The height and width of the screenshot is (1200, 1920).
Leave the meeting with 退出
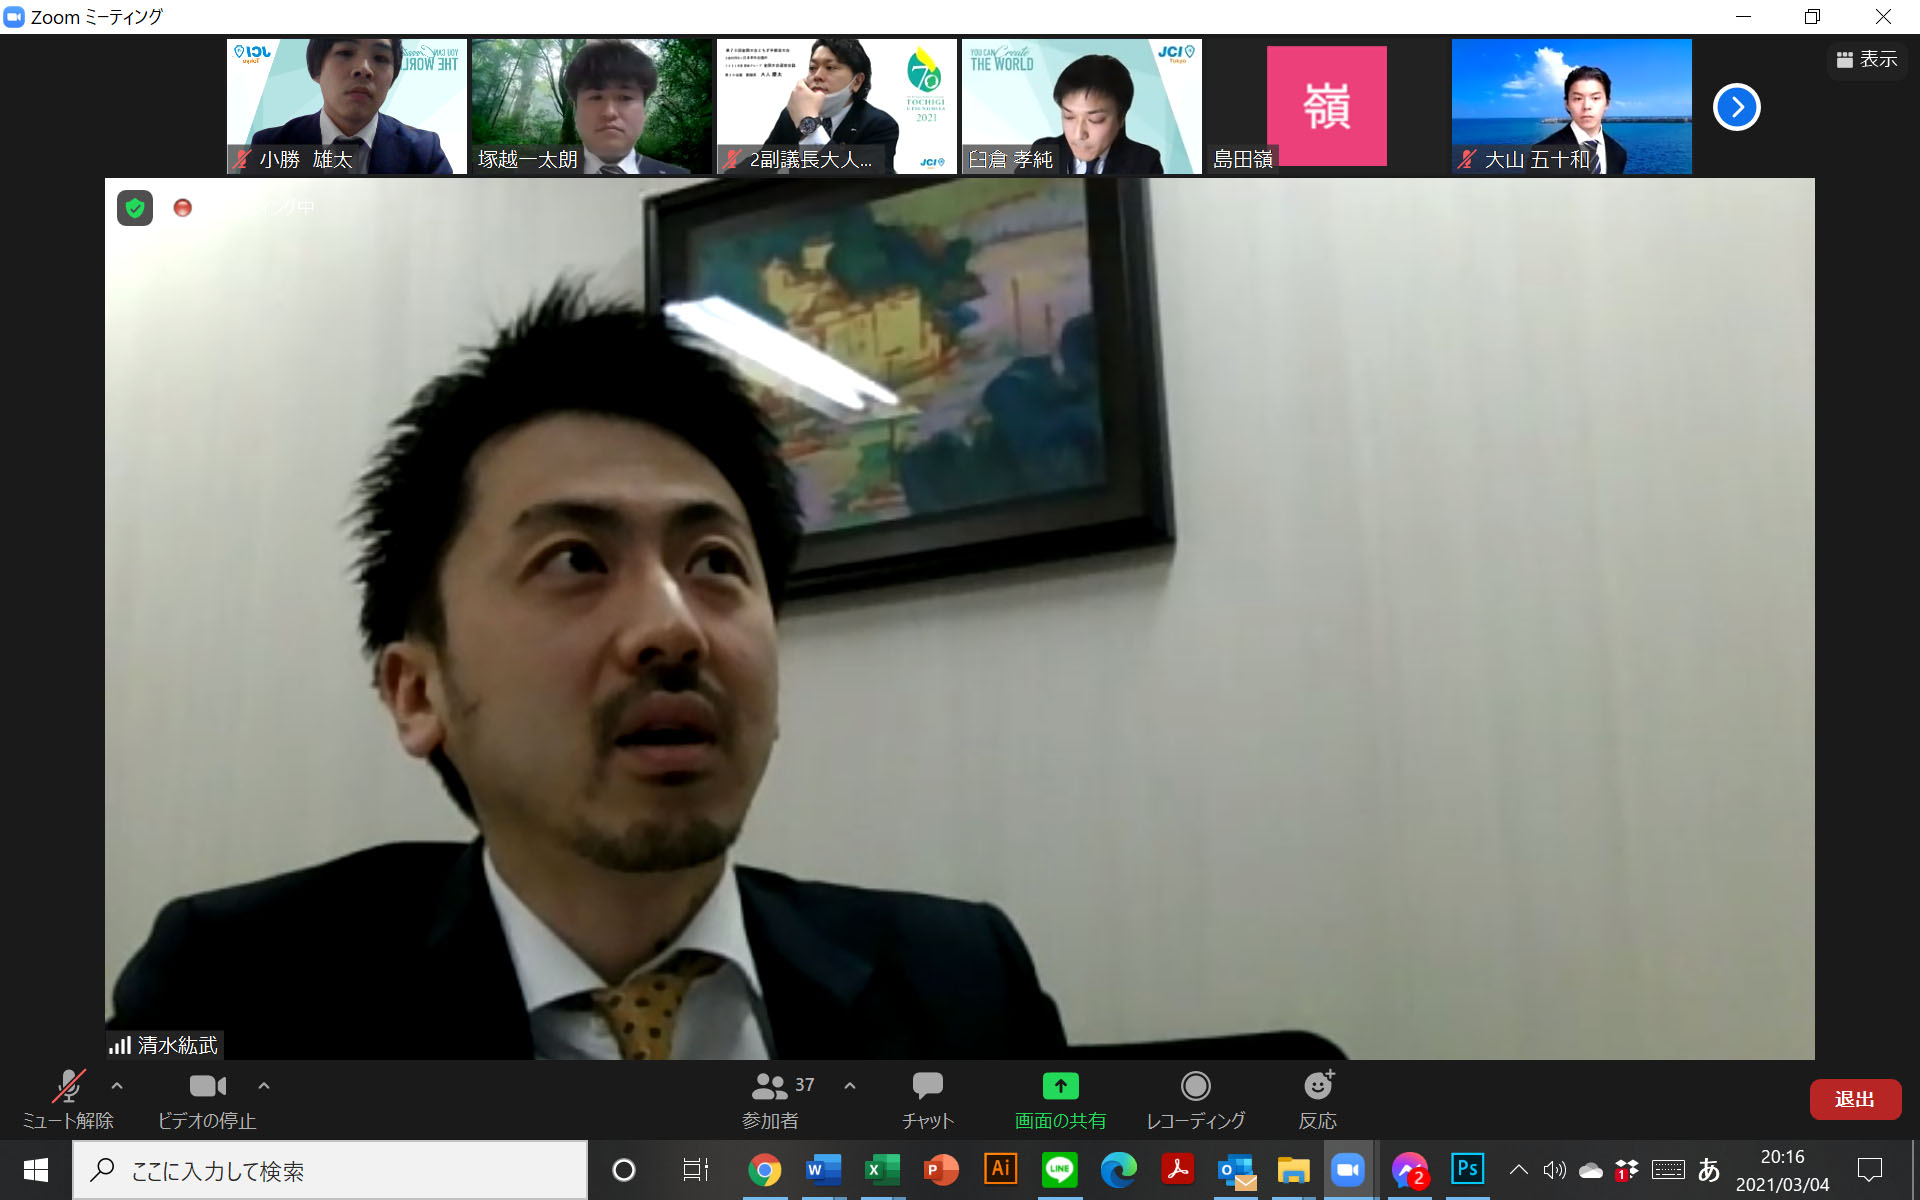[x=1854, y=1099]
